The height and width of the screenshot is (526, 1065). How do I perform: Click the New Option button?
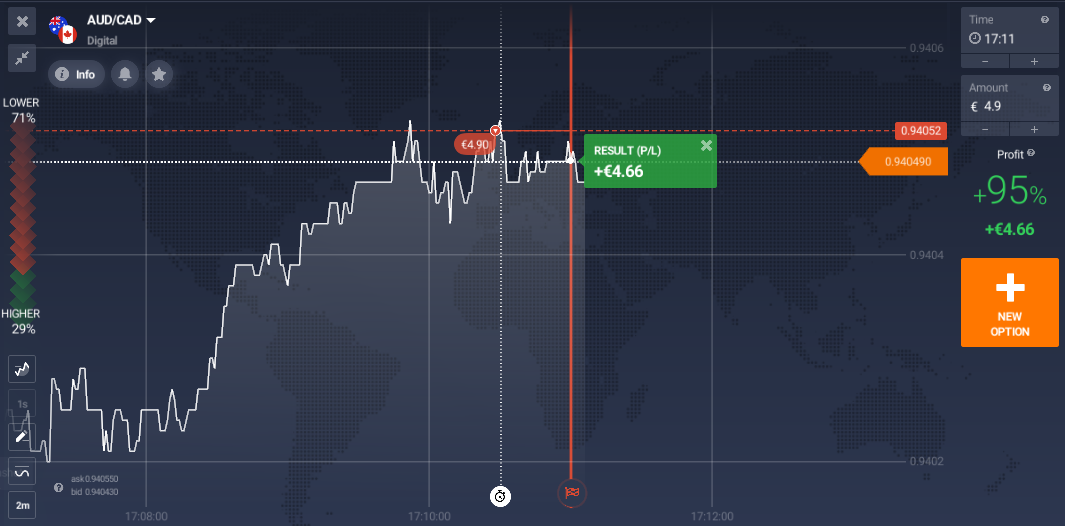click(x=1009, y=302)
